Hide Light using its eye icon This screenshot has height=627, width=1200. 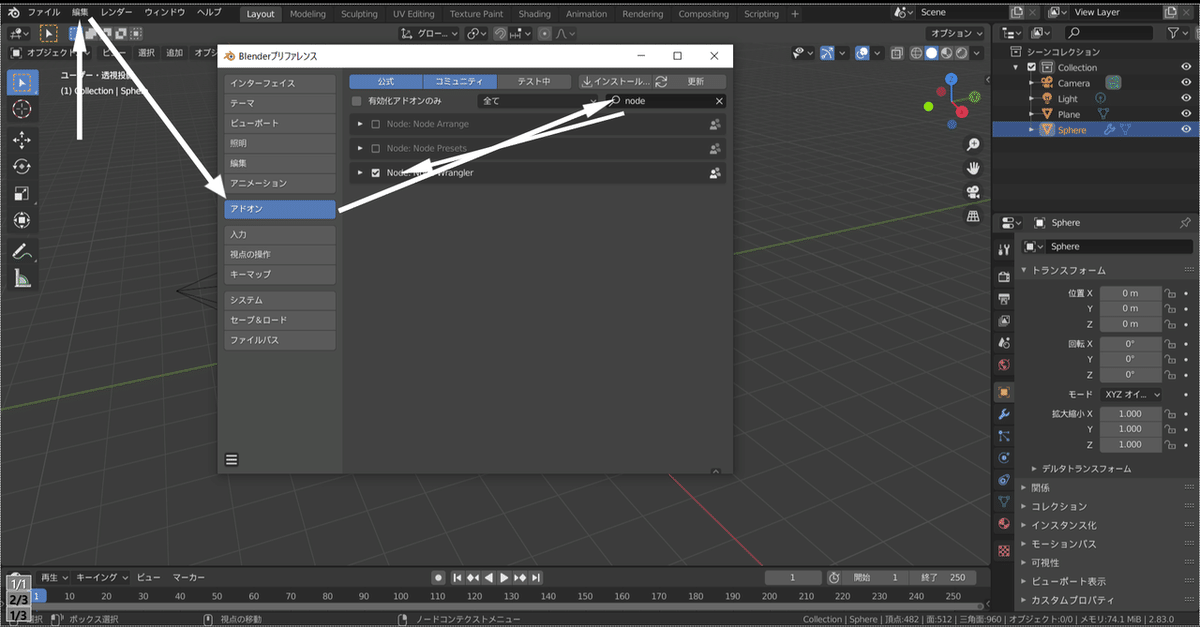(x=1186, y=99)
